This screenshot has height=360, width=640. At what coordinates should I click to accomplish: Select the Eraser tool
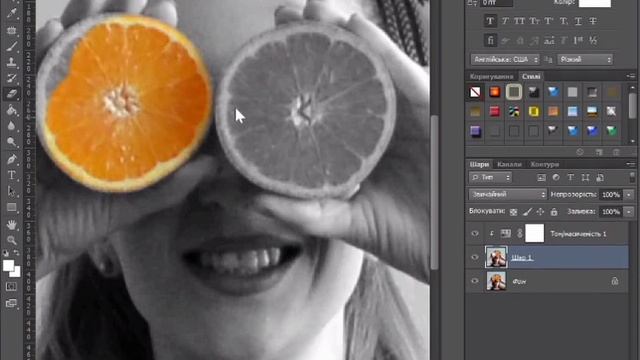point(11,94)
